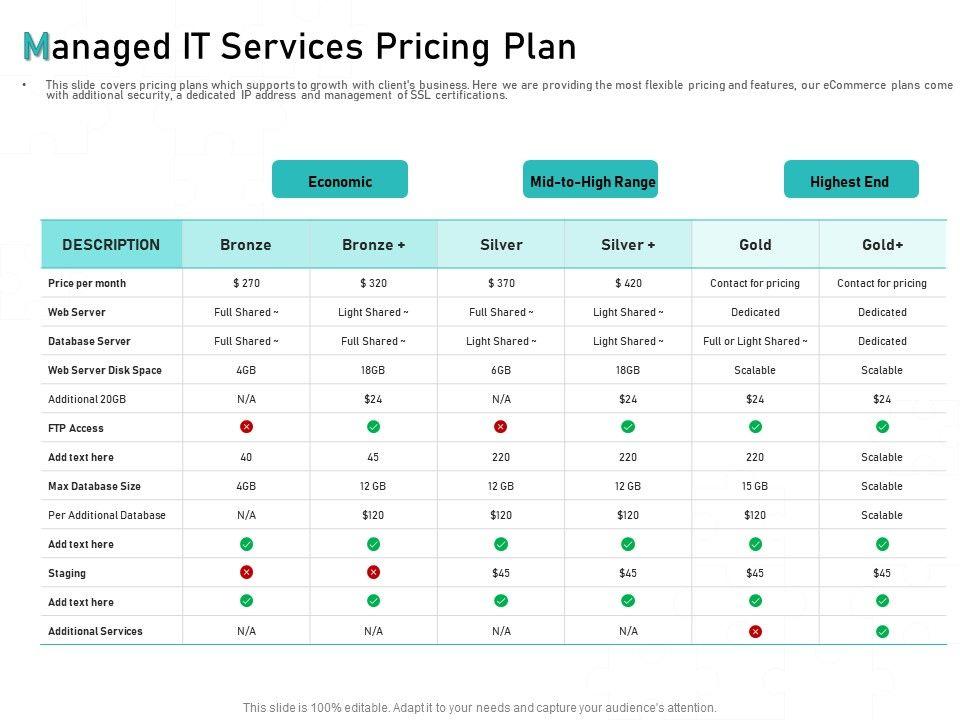The height and width of the screenshot is (720, 960).
Task: Click the Silver + column header
Action: click(628, 245)
